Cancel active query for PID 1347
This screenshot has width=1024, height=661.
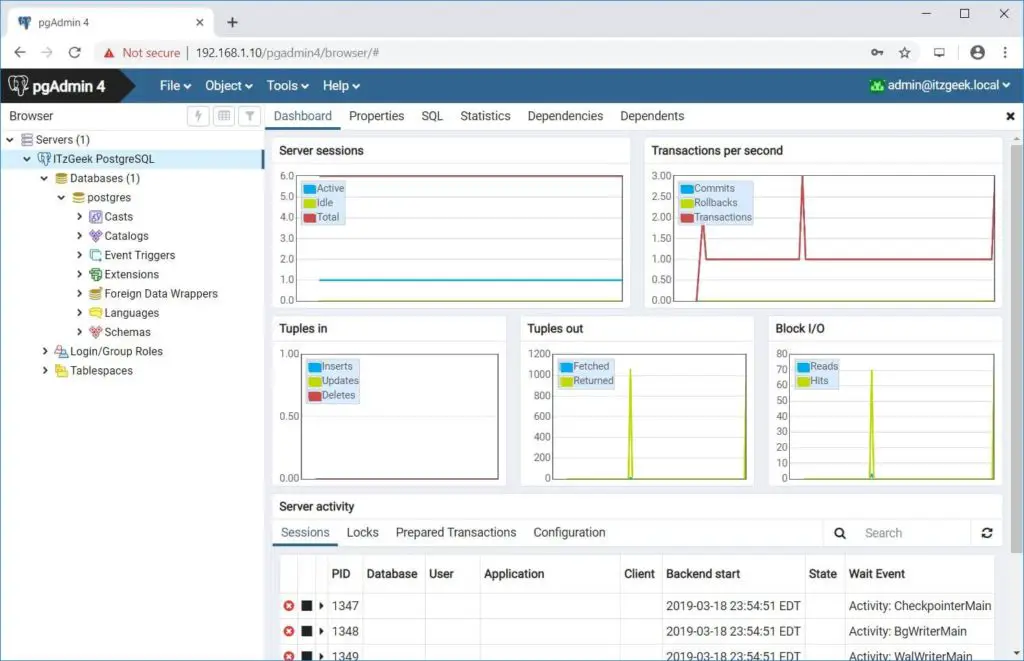(306, 605)
